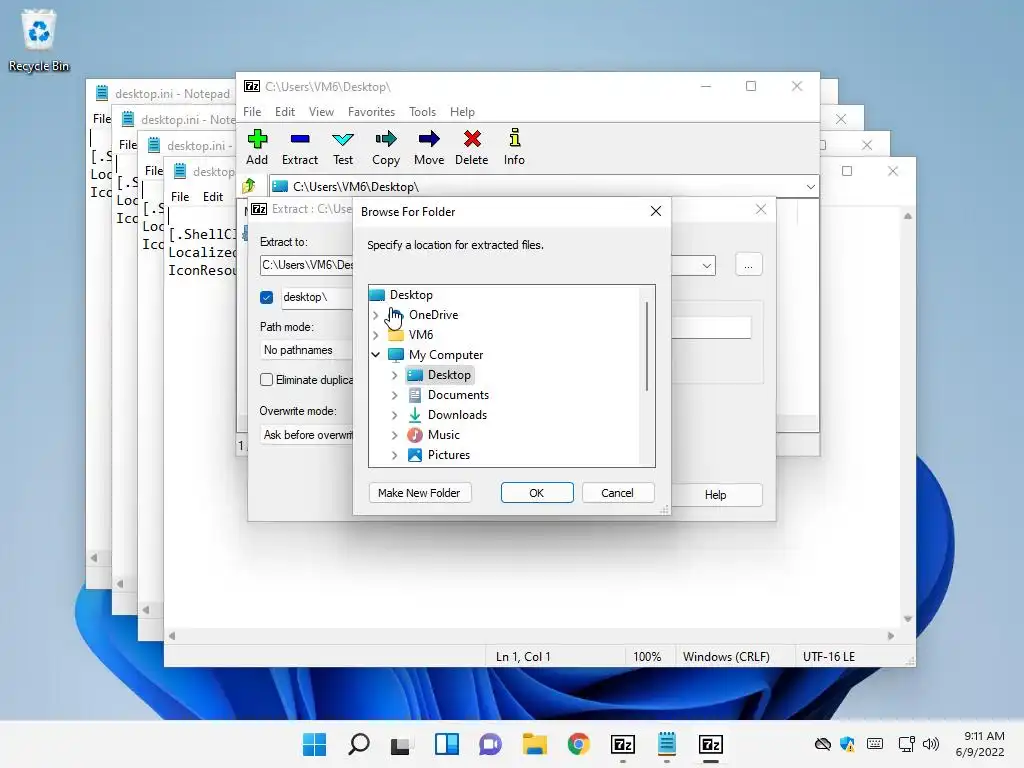Uncheck the desktop\ subfolder checkbox
Viewport: 1024px width, 768px height.
pyautogui.click(x=266, y=297)
